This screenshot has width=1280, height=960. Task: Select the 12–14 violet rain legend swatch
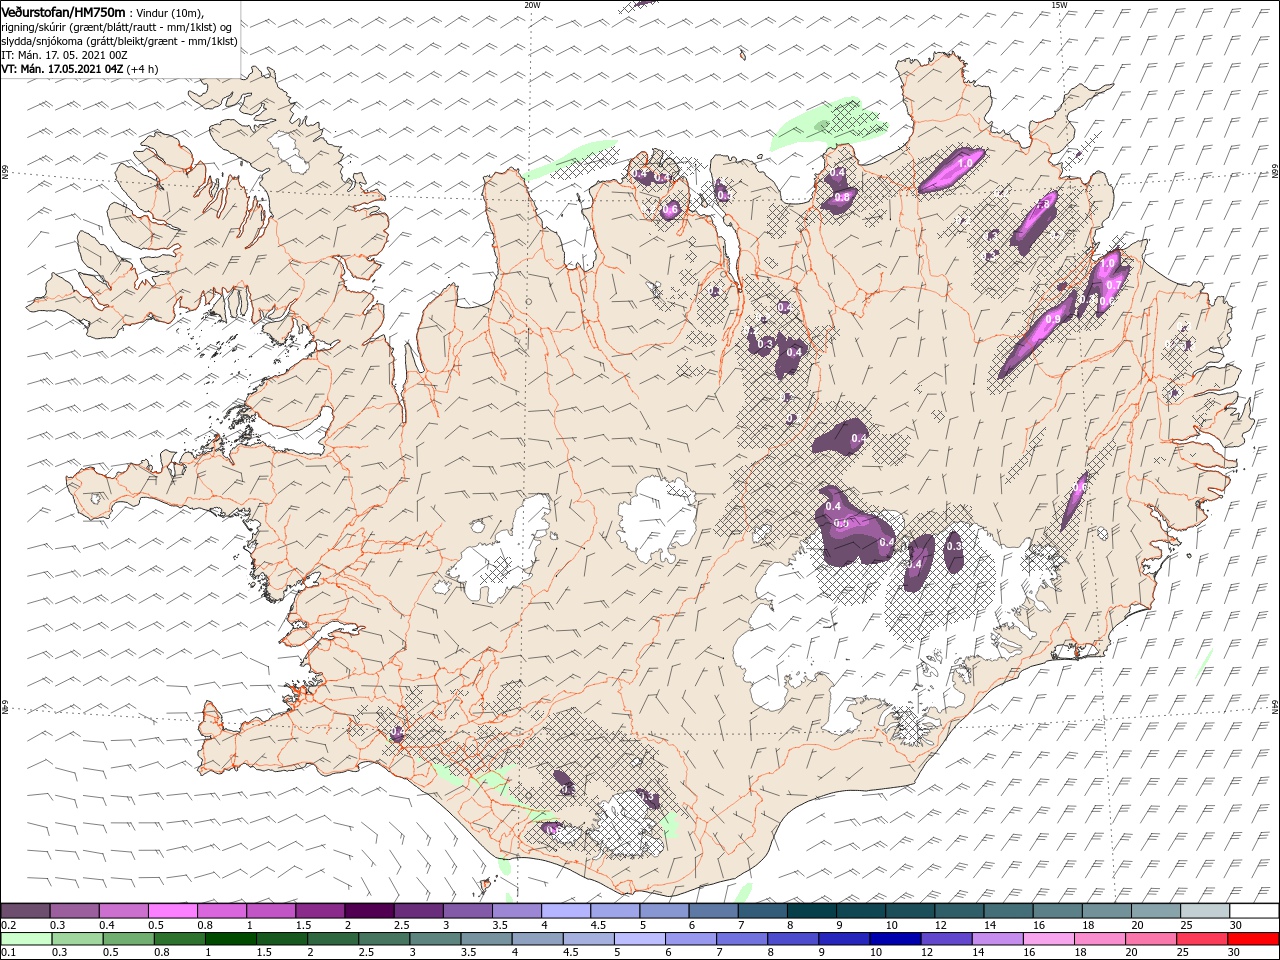pos(945,939)
